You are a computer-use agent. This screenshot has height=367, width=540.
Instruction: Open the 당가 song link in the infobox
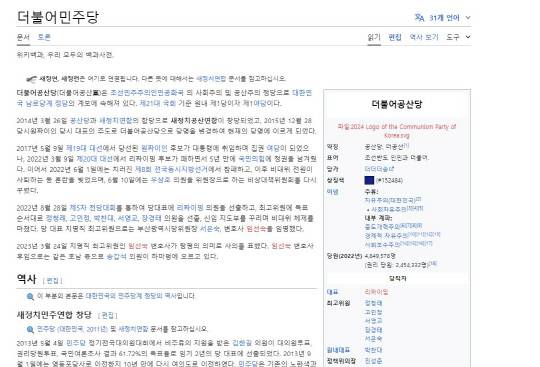click(x=378, y=169)
